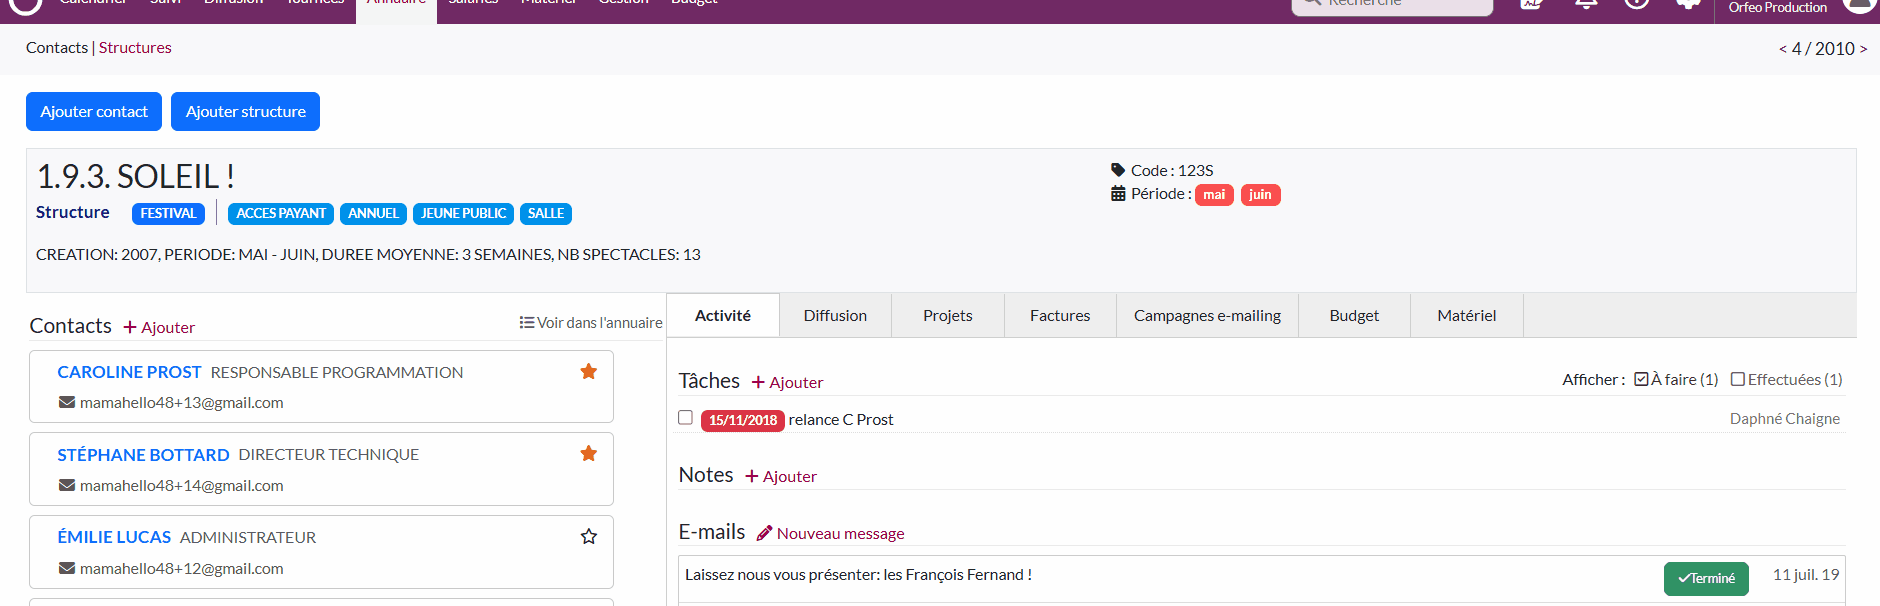Click the 'Ajouter contact' button
Viewport: 1880px width, 606px height.
point(94,111)
